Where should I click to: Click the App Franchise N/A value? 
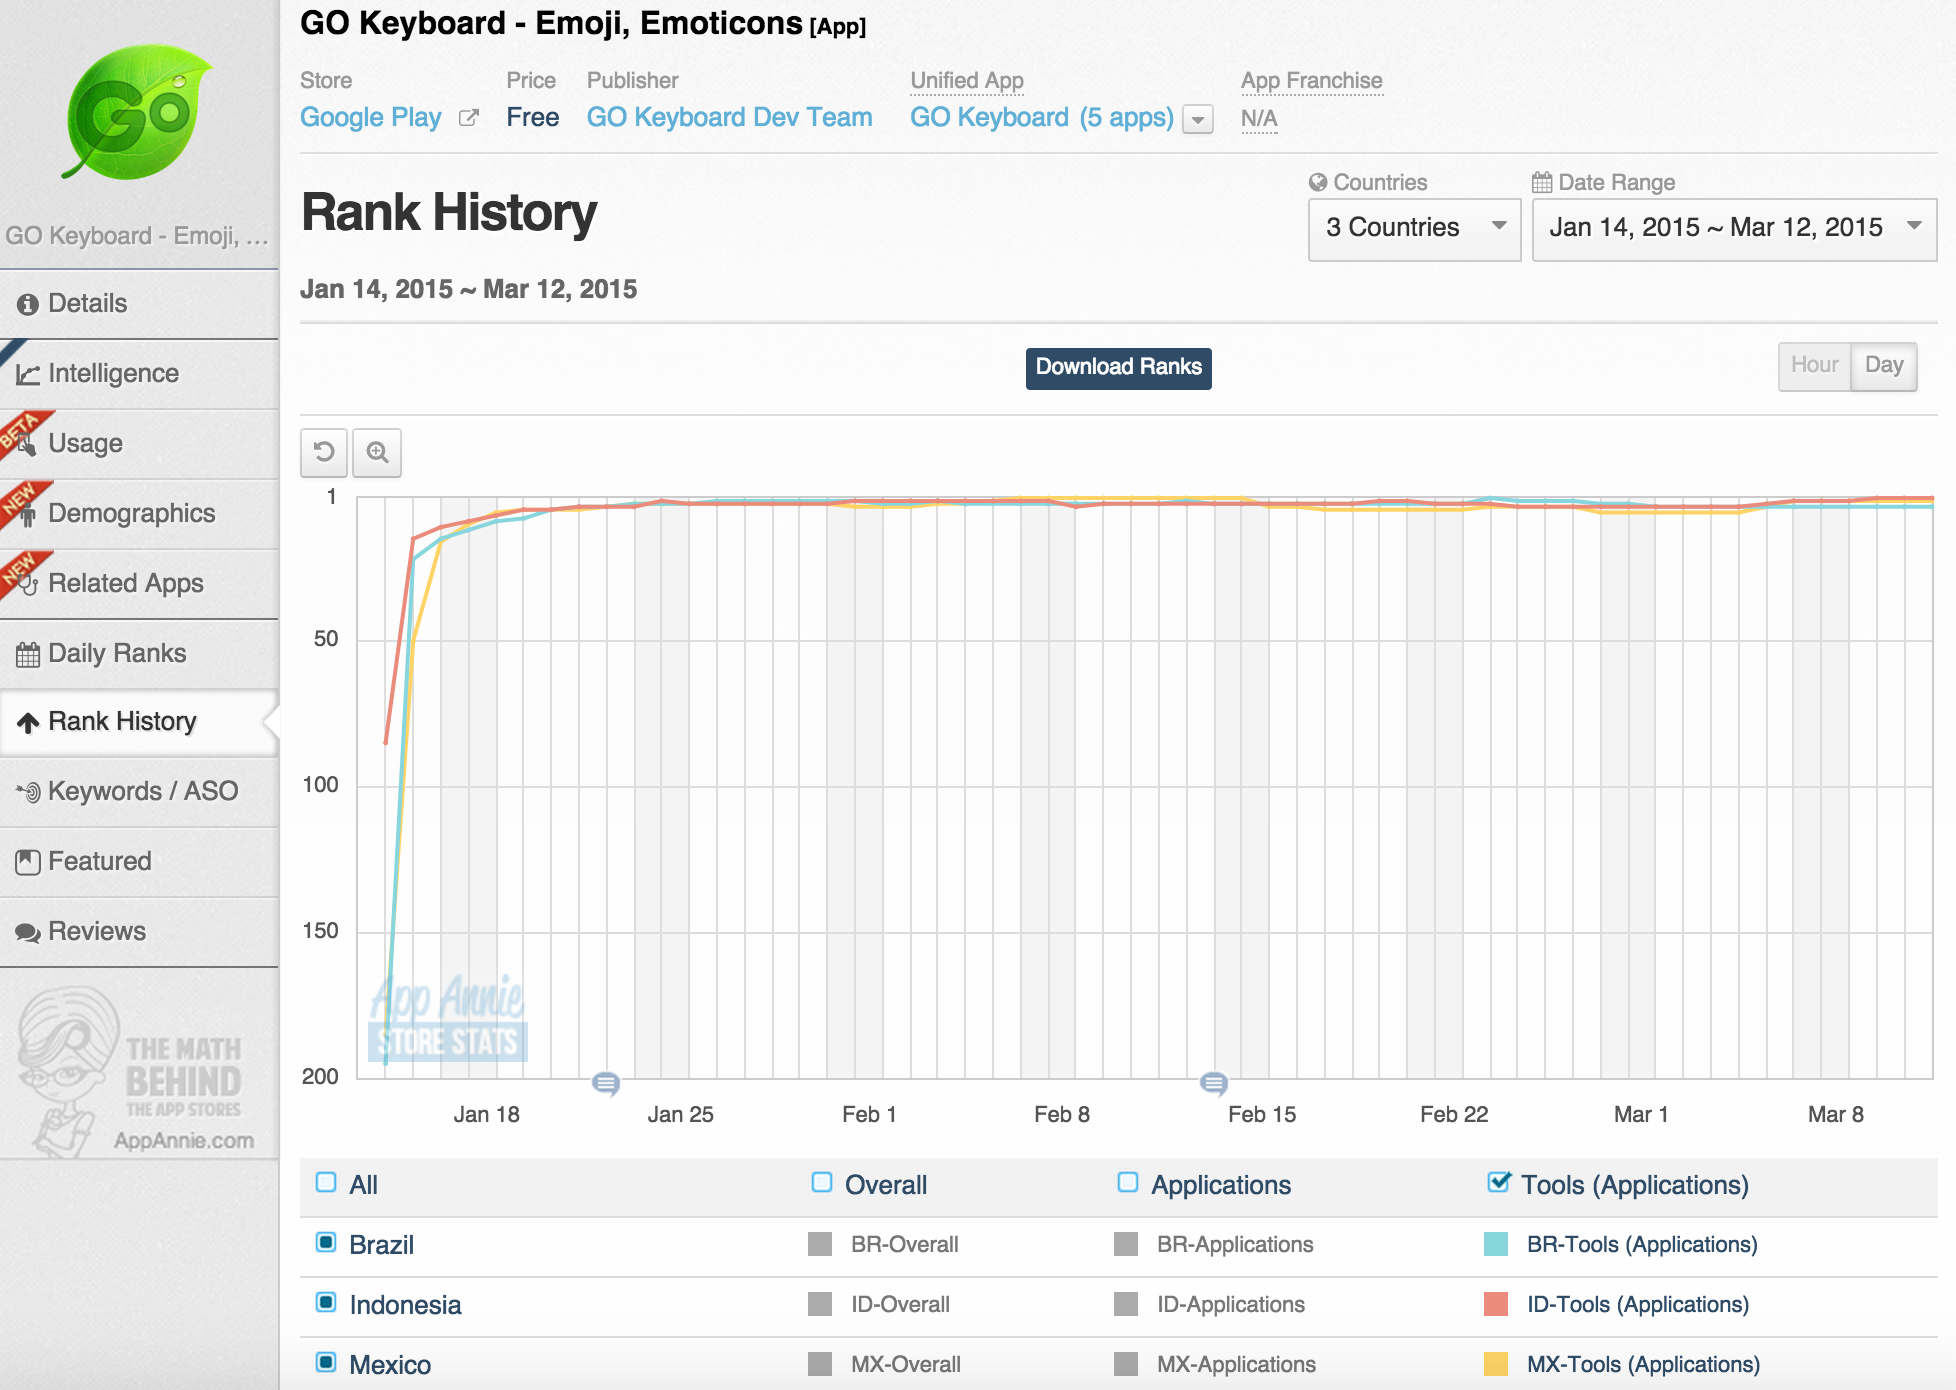coord(1259,119)
